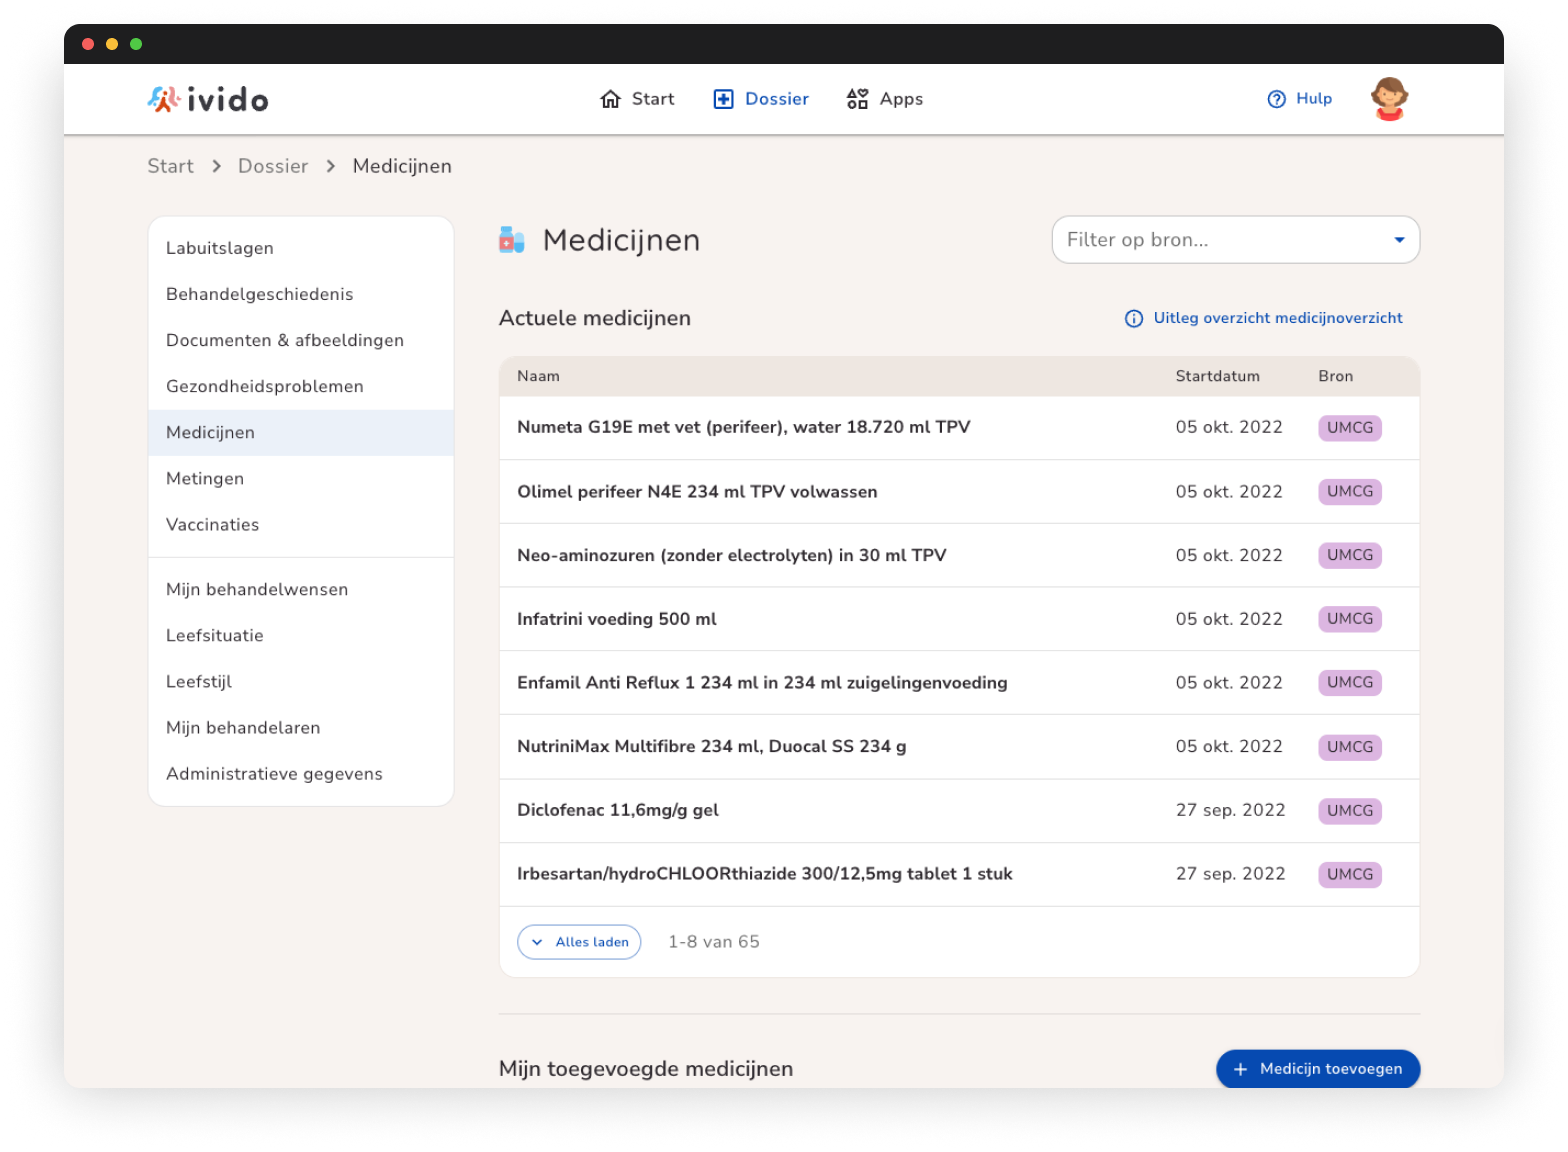Click the UMCG badge for Numeta G19E
This screenshot has height=1152, width=1568.
pyautogui.click(x=1350, y=428)
